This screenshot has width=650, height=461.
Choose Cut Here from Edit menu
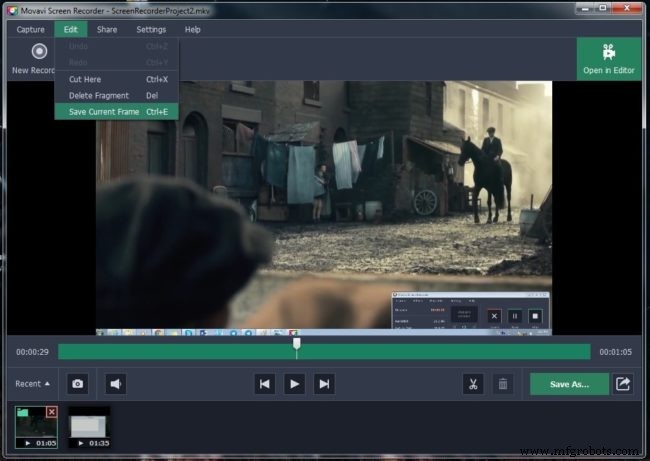(116, 79)
